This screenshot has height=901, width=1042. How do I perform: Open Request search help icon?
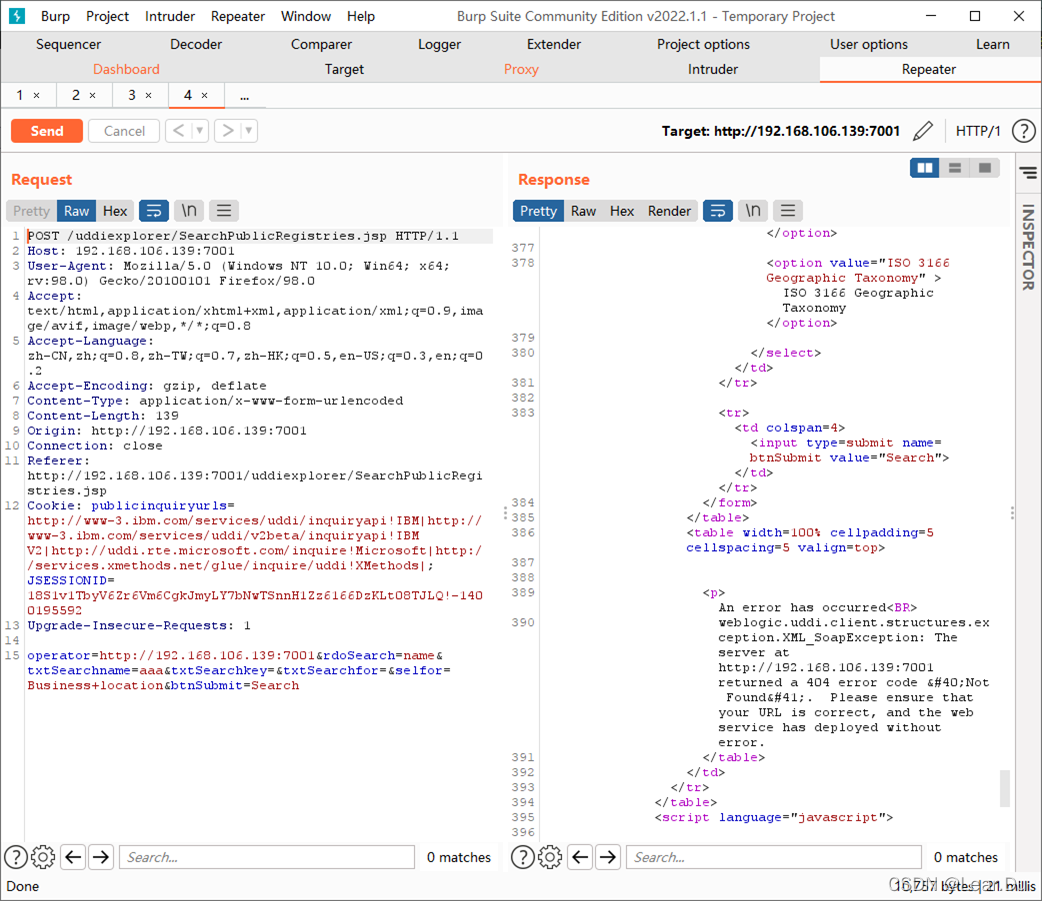tap(16, 857)
